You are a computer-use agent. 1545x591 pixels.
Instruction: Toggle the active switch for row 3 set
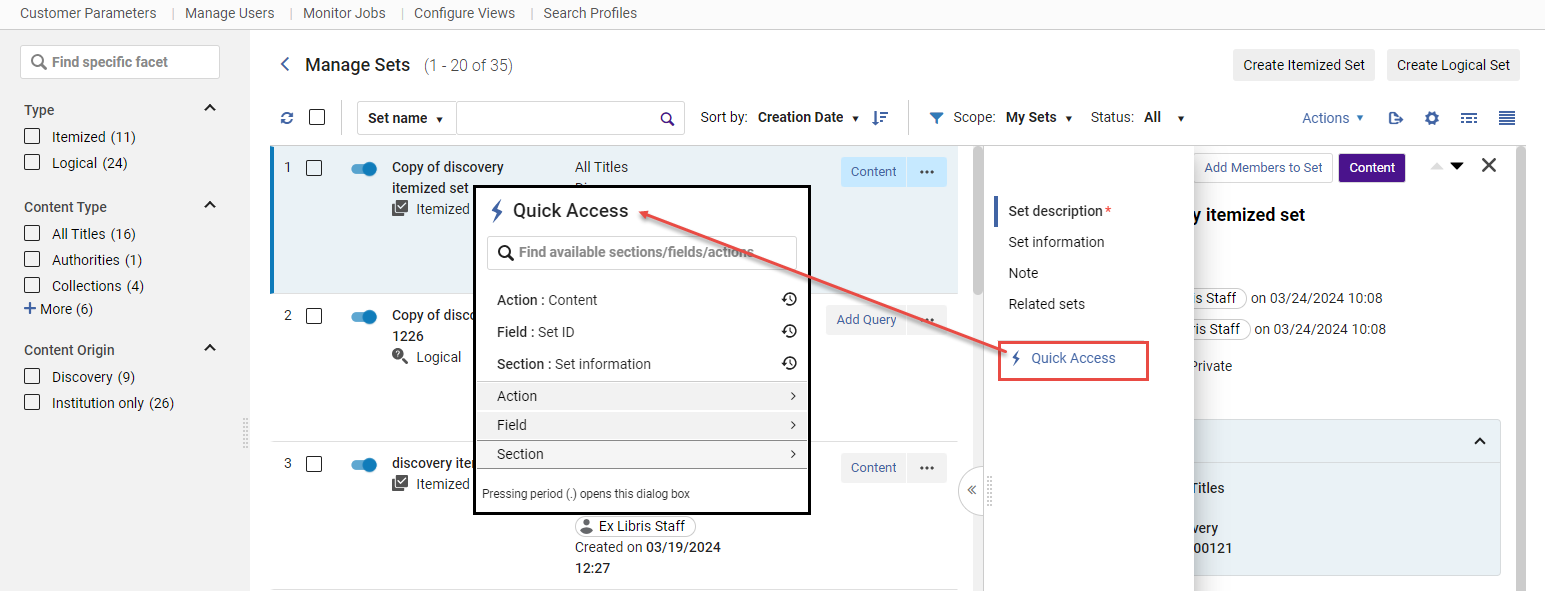(364, 465)
